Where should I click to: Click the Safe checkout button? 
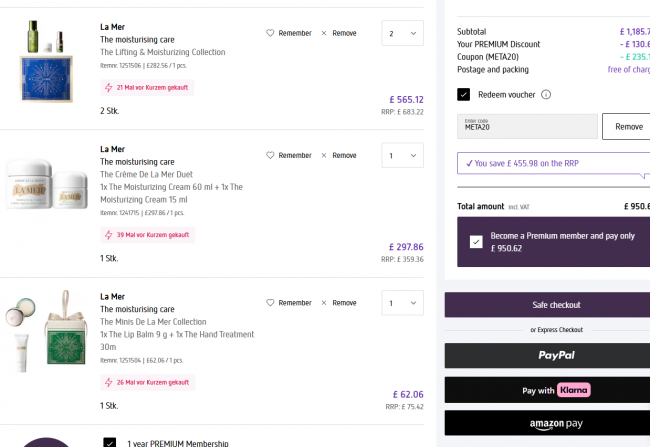[x=556, y=305]
